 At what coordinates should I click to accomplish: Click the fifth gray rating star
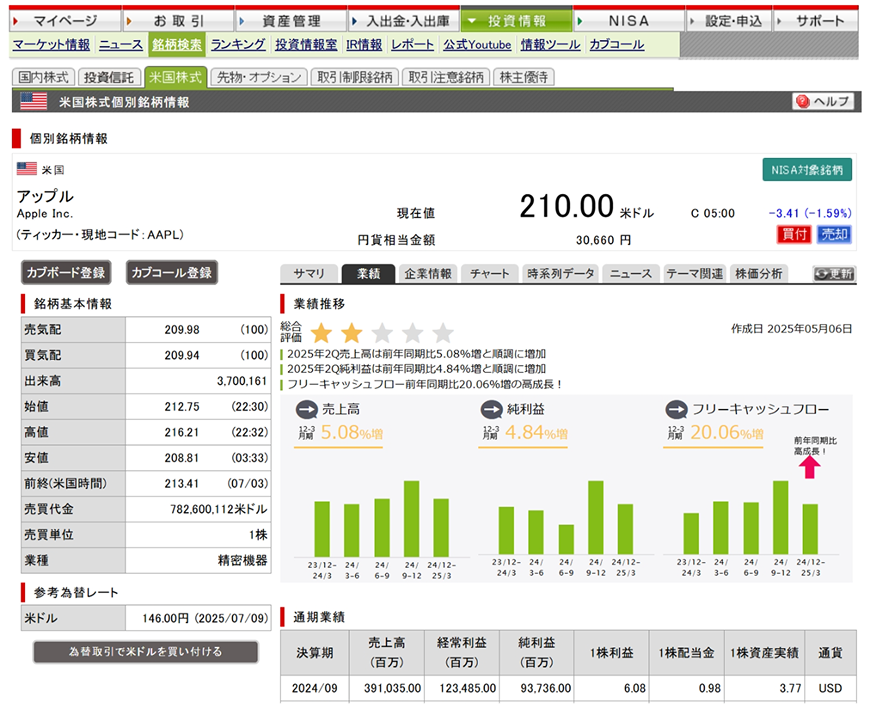(443, 333)
